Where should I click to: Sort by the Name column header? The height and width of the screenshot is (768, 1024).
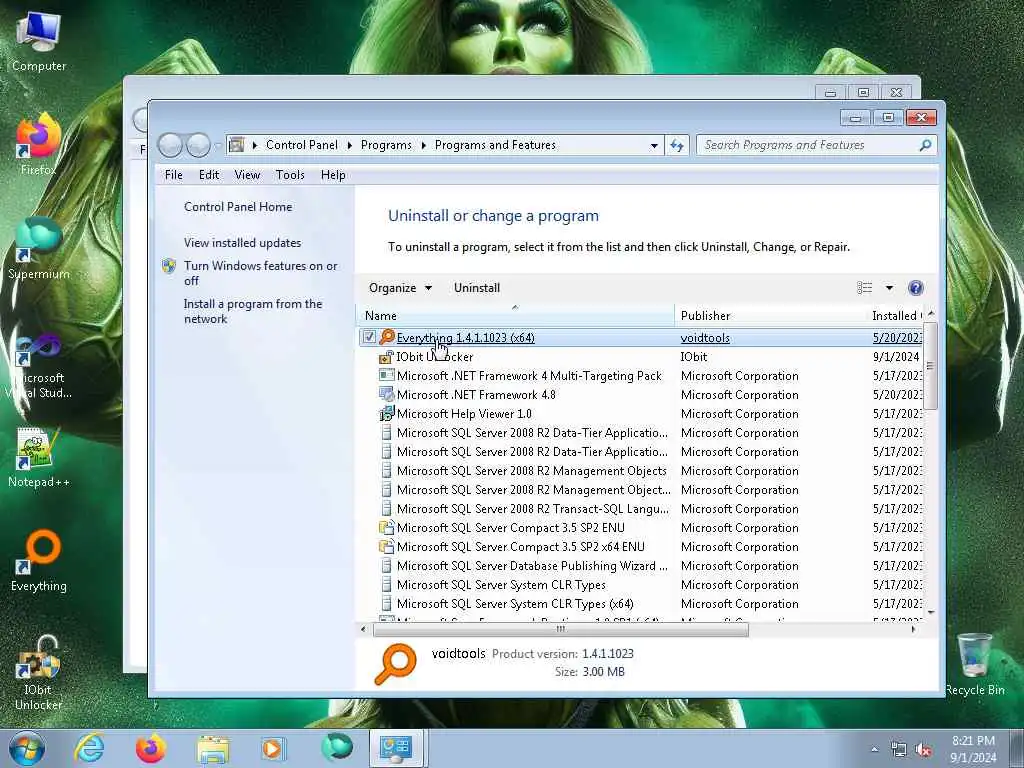[x=515, y=315]
